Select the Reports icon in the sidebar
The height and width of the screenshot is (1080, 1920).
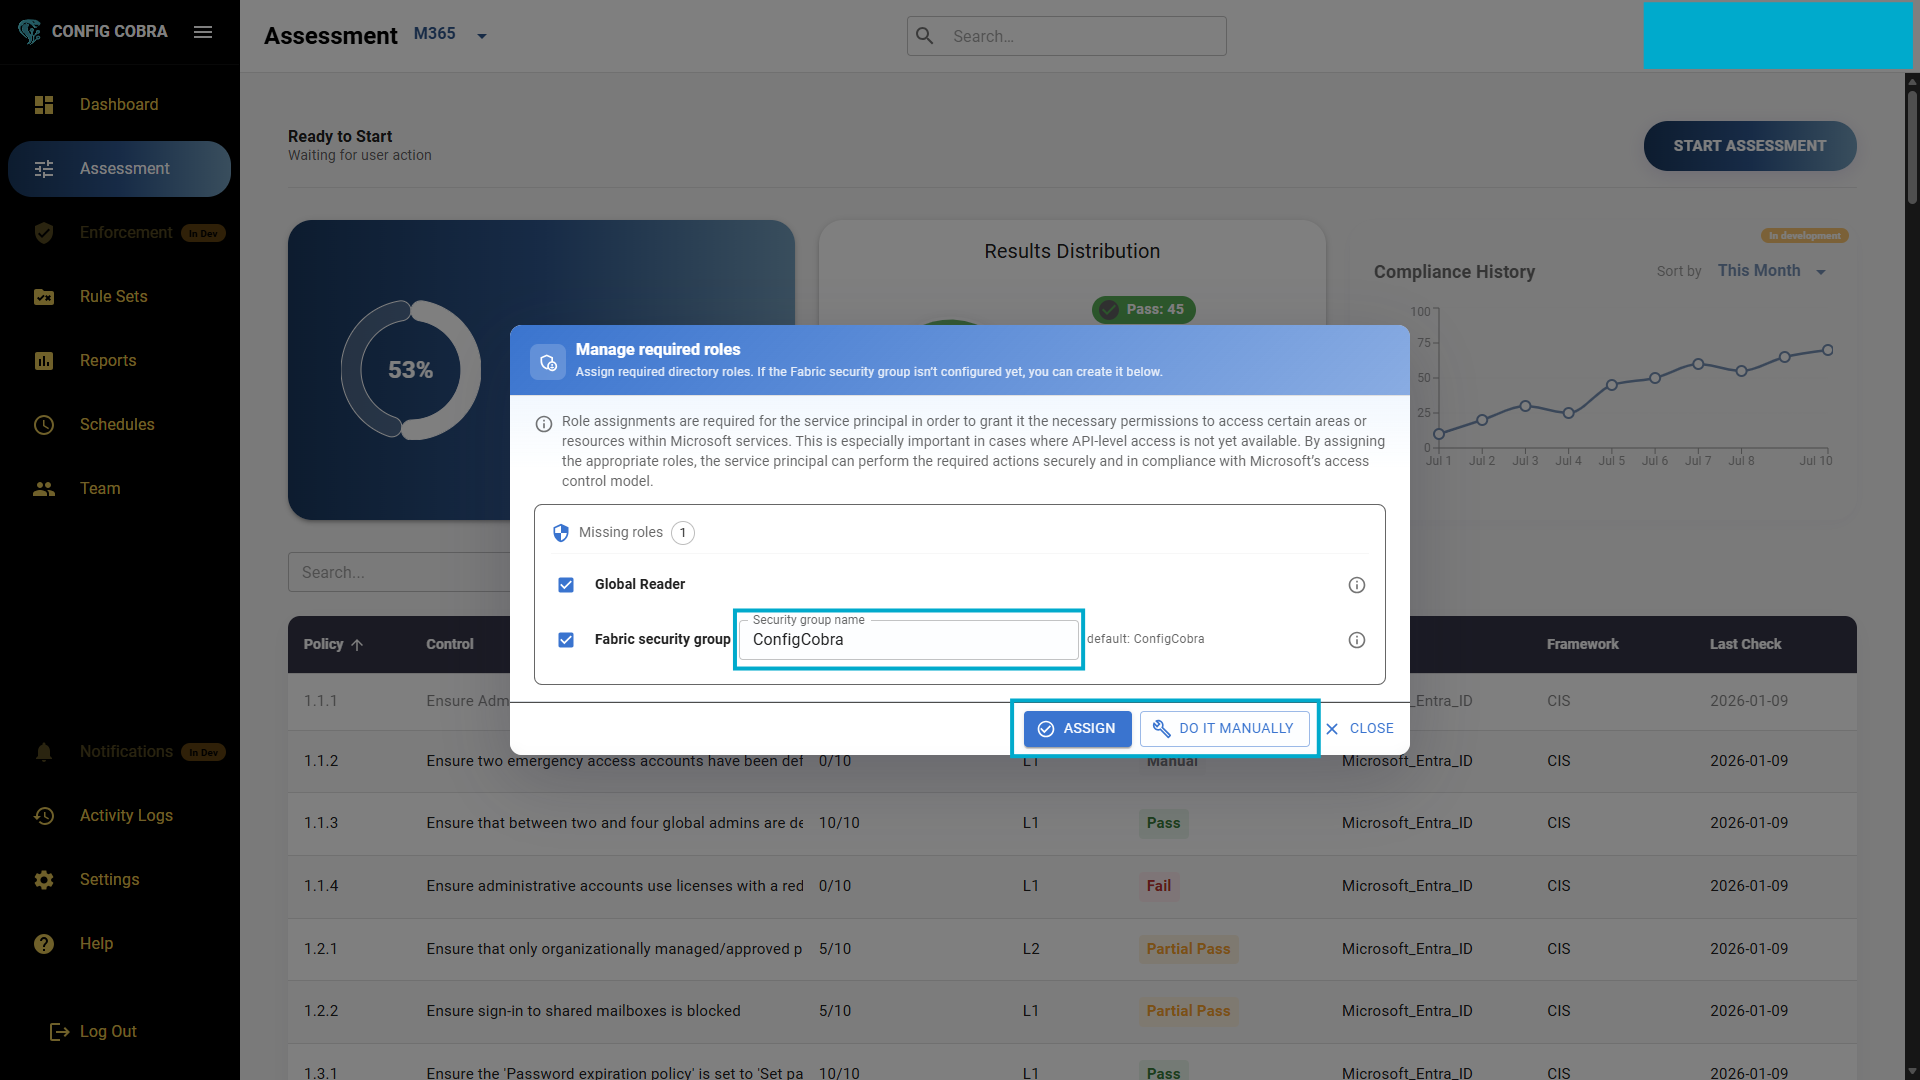44,361
